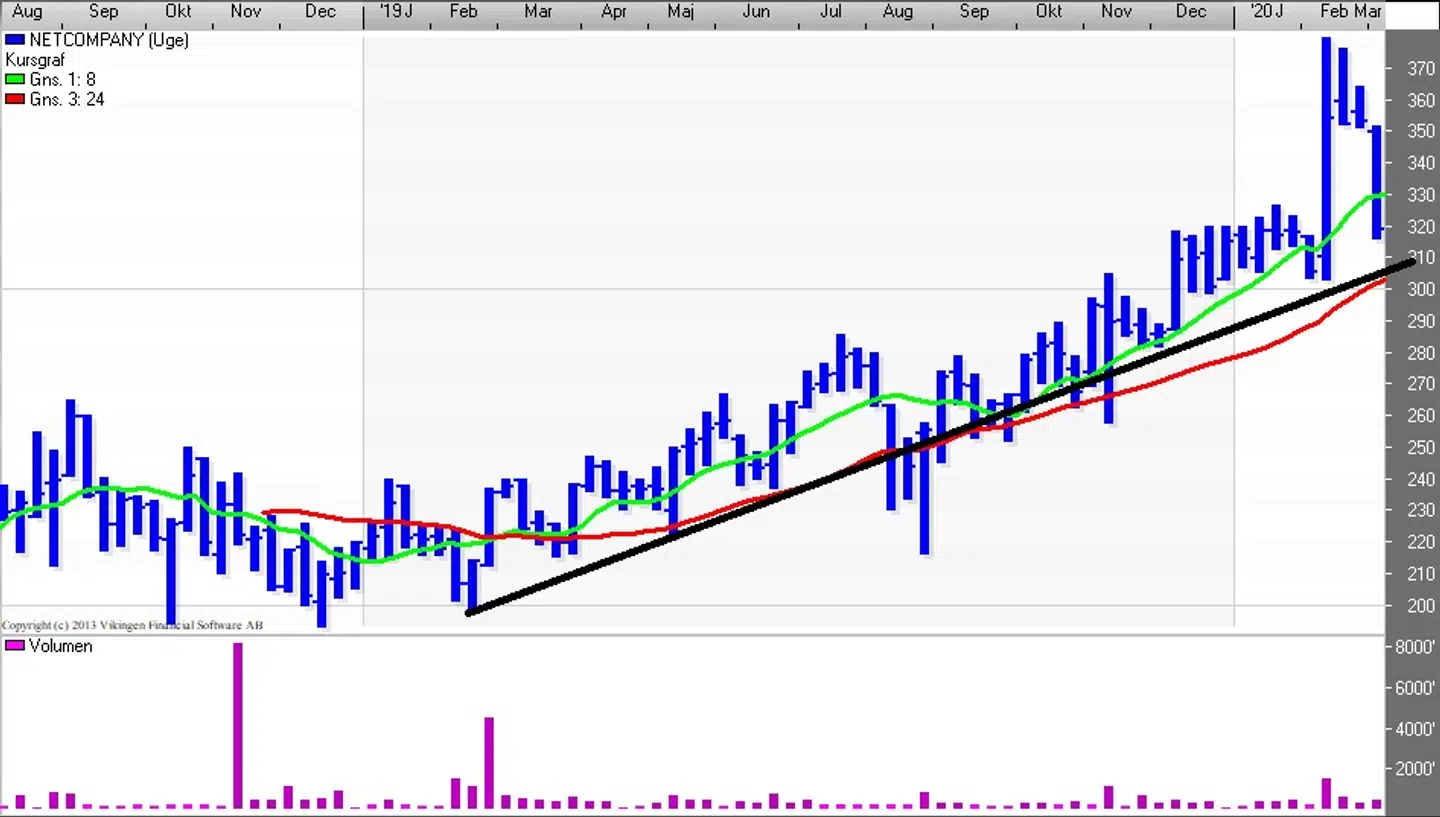This screenshot has width=1440, height=817.
Task: Click the '19 J year marker on time axis
Action: (395, 11)
